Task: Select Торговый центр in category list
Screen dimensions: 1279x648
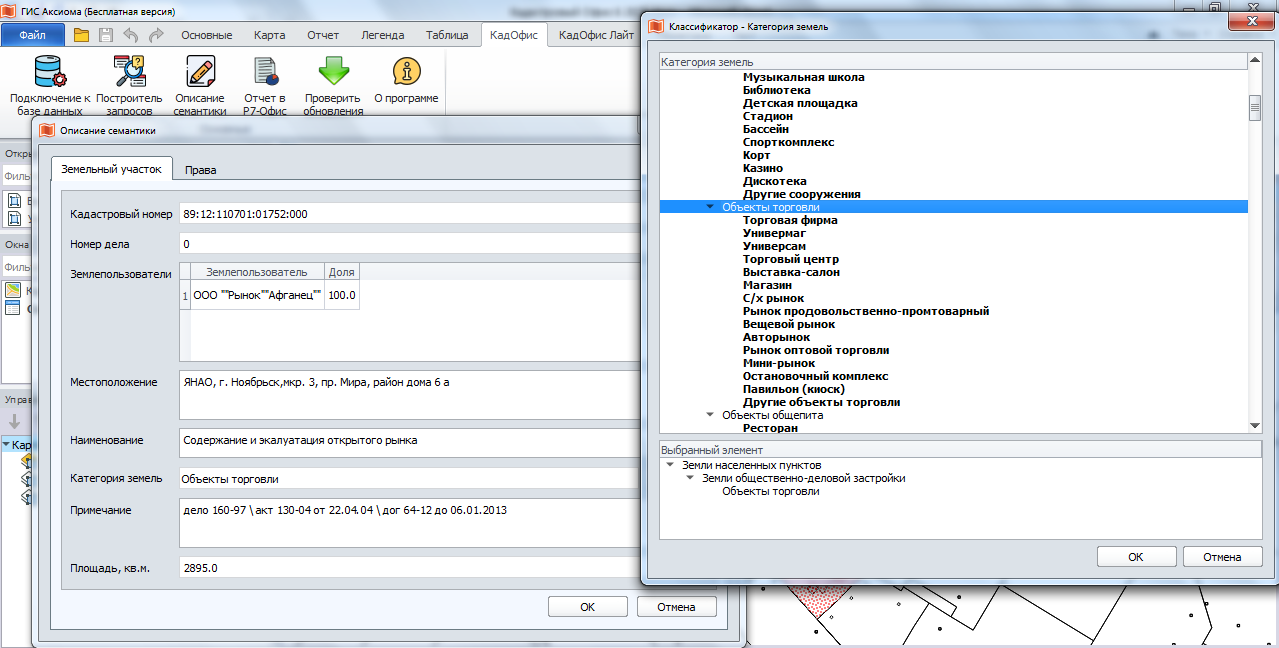Action: 790,259
